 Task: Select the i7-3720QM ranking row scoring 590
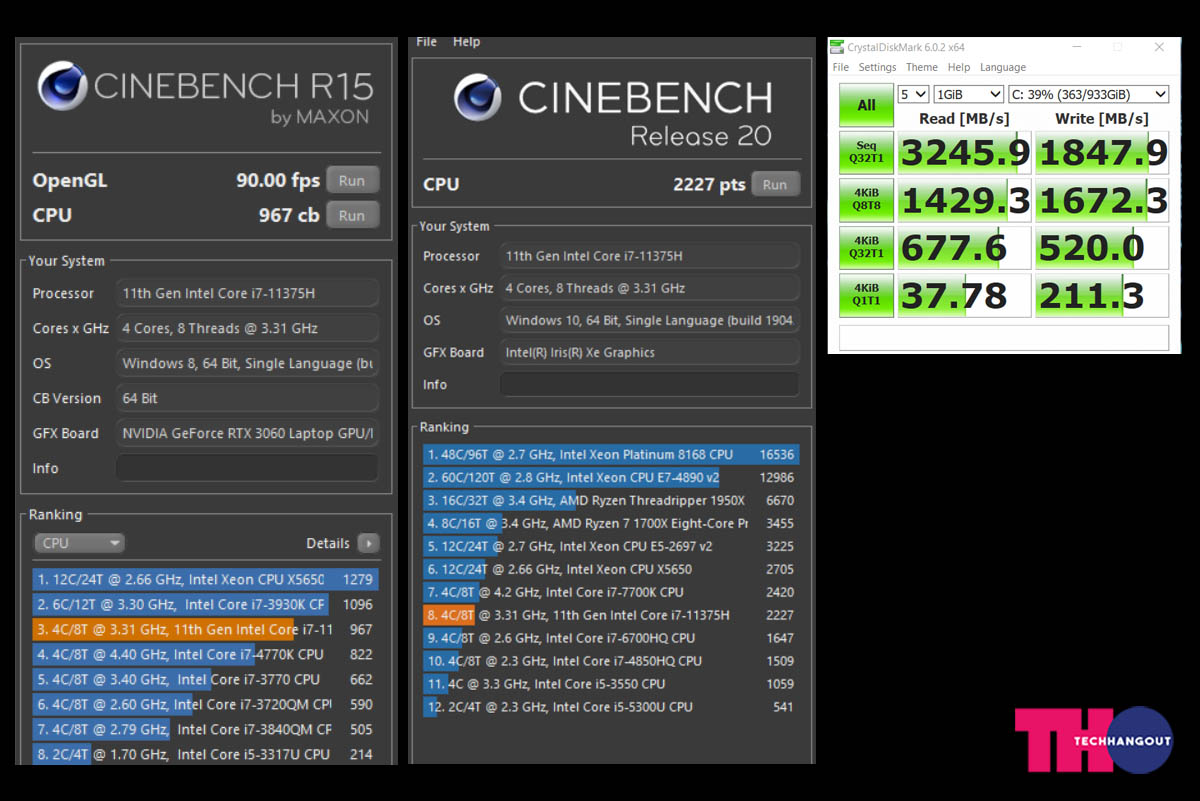click(205, 704)
